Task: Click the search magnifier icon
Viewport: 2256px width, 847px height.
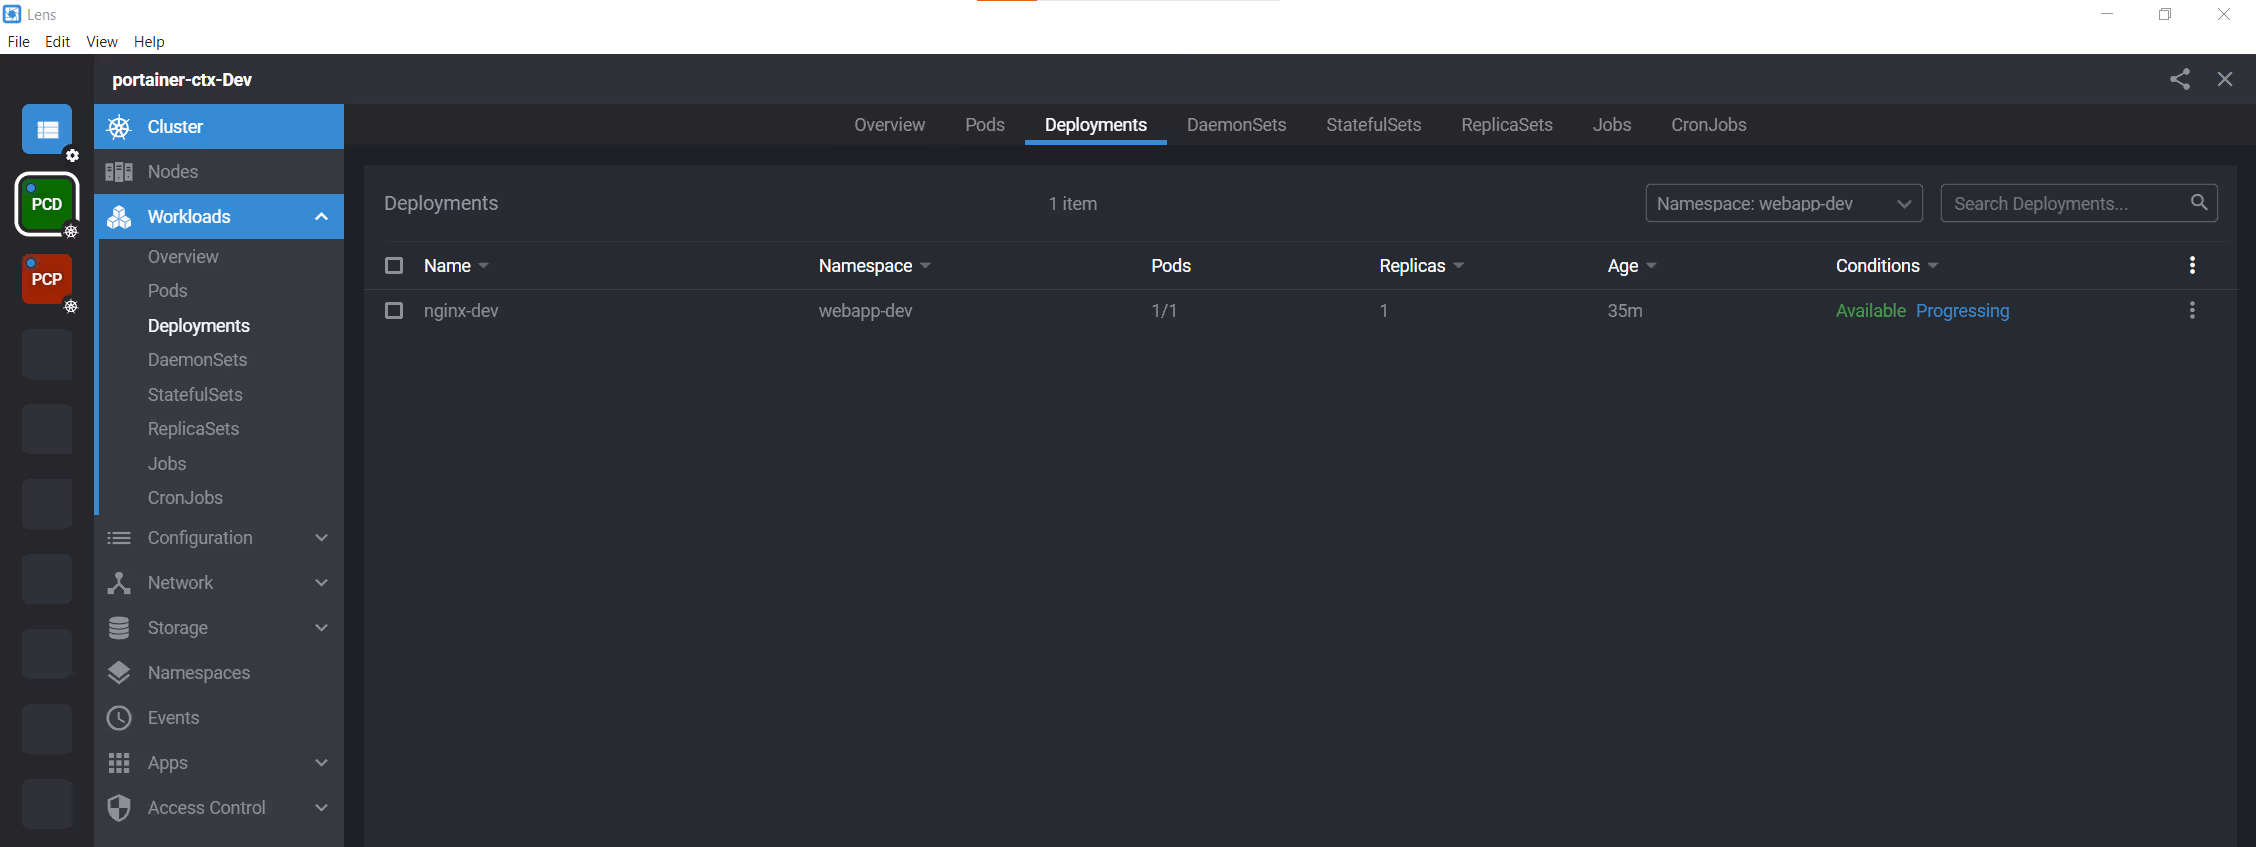Action: tap(2199, 203)
